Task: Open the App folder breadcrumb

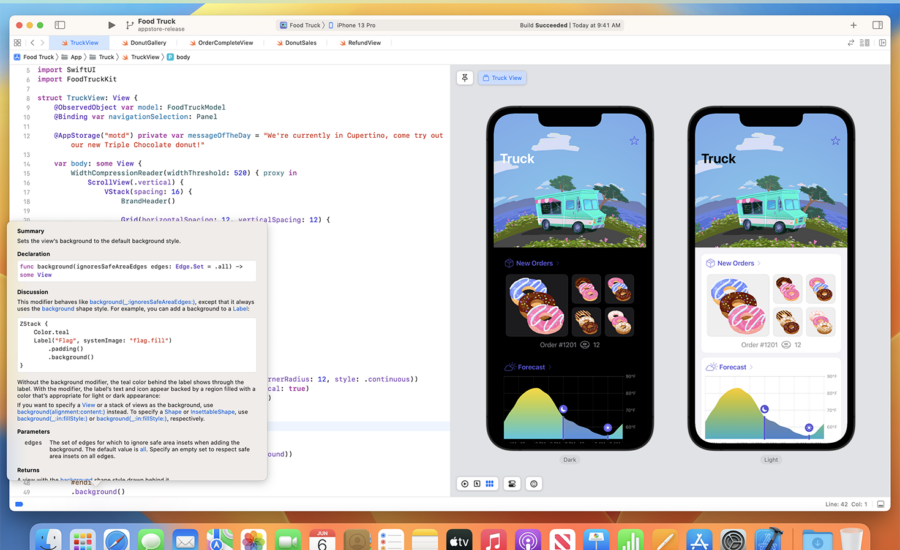Action: click(72, 57)
